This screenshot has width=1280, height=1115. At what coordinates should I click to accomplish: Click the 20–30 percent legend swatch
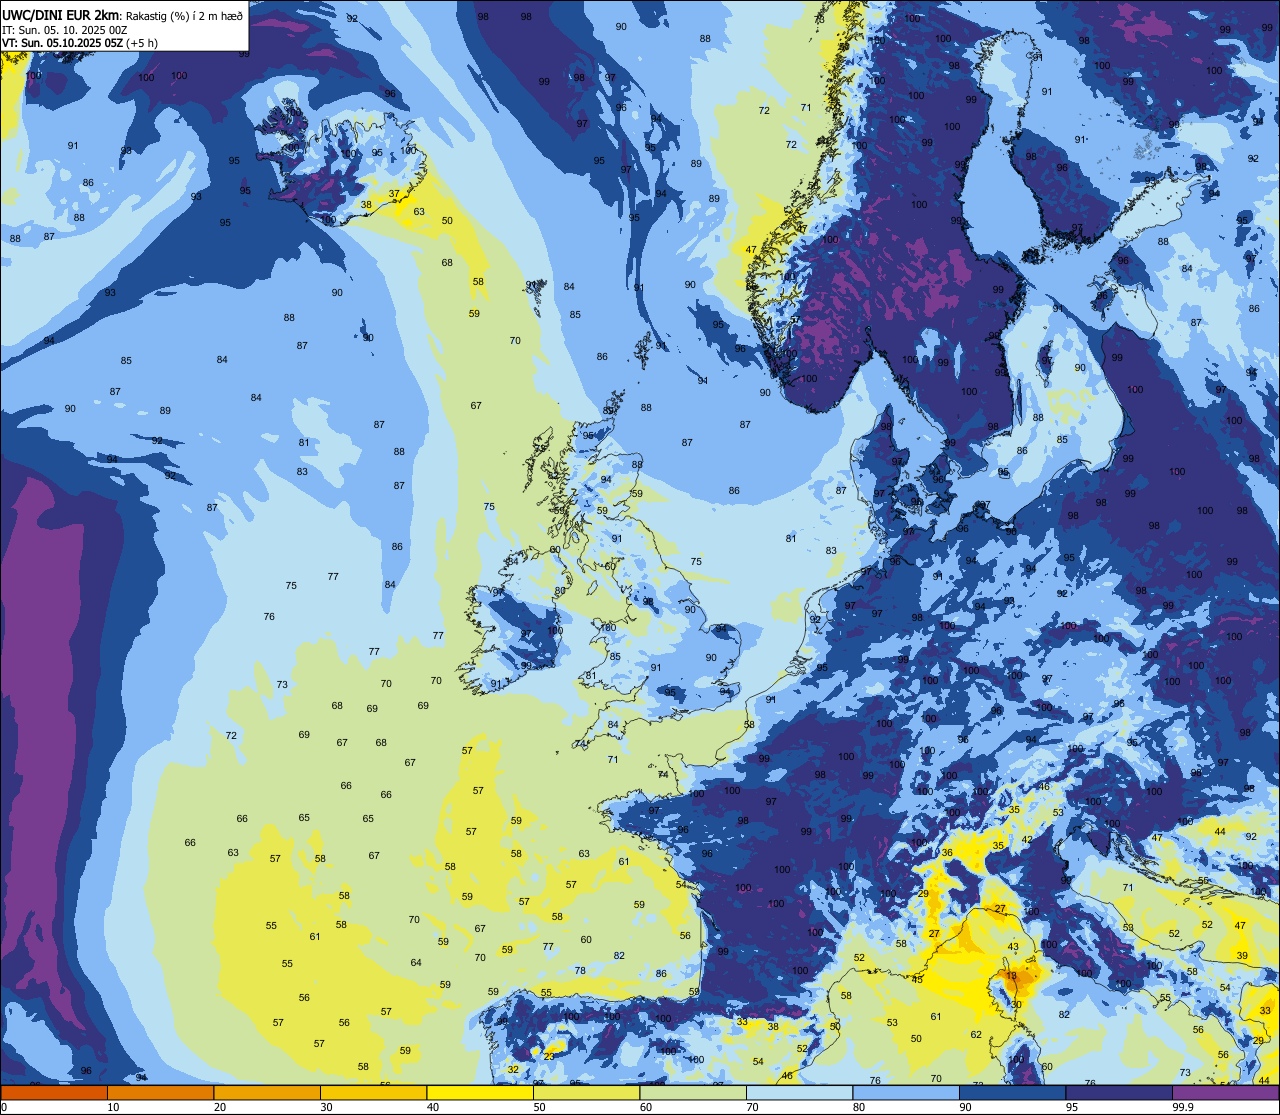(x=267, y=1092)
